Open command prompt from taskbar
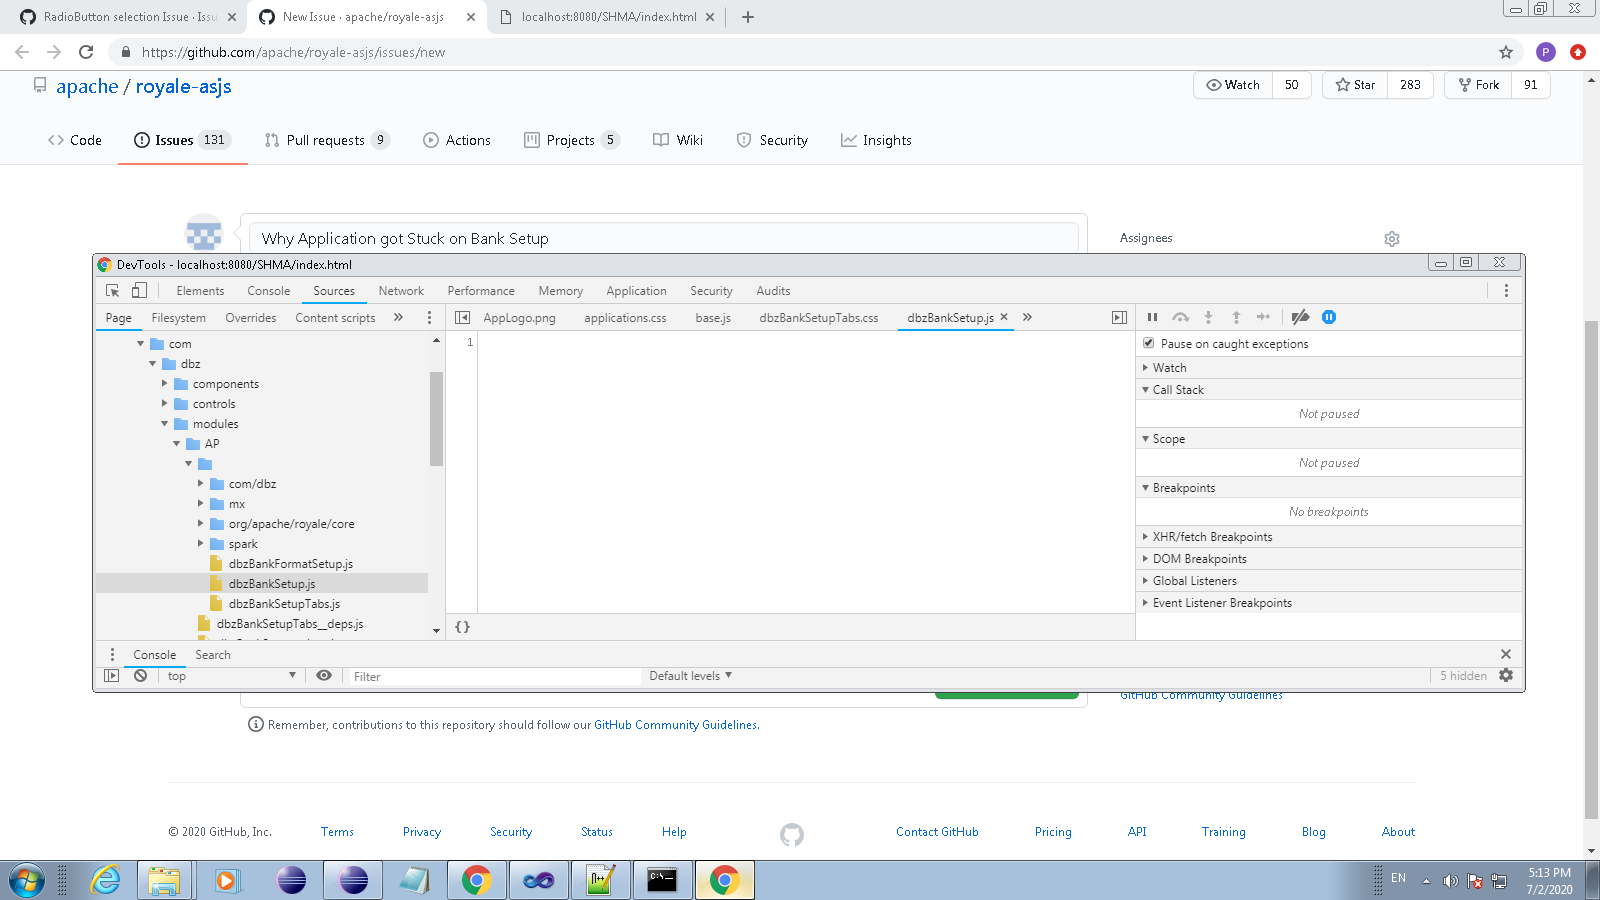Viewport: 1600px width, 900px height. point(662,880)
